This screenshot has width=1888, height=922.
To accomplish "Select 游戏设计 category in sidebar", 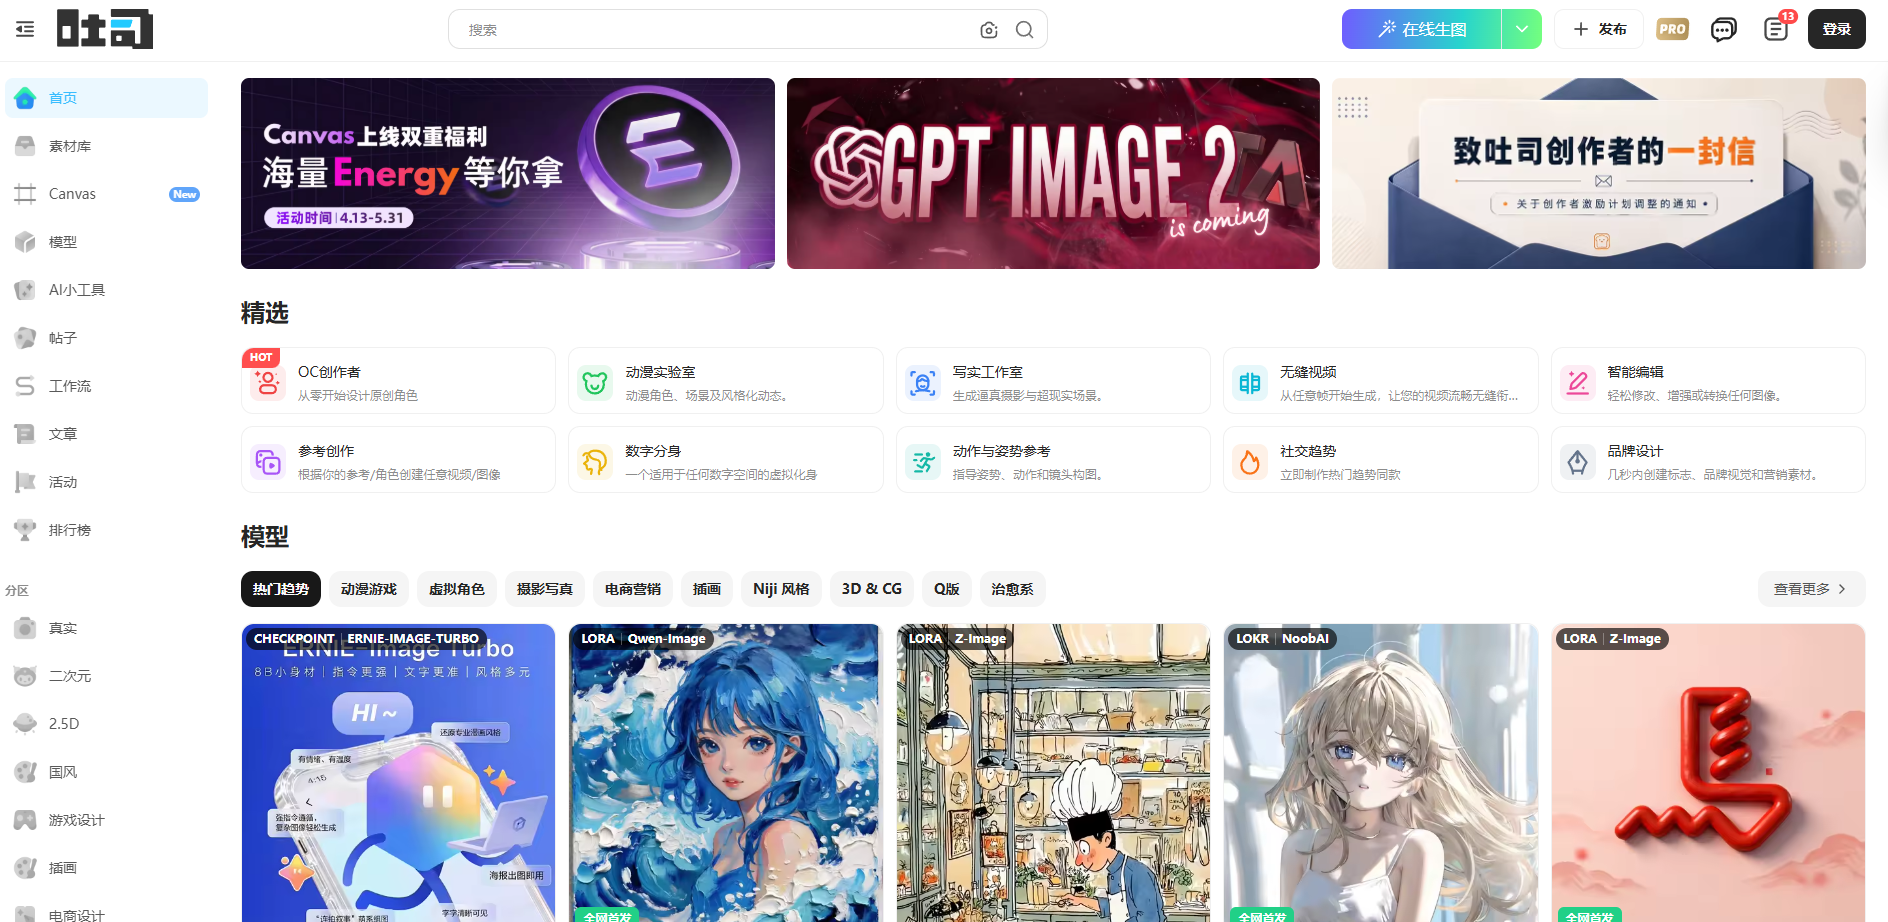I will [107, 820].
